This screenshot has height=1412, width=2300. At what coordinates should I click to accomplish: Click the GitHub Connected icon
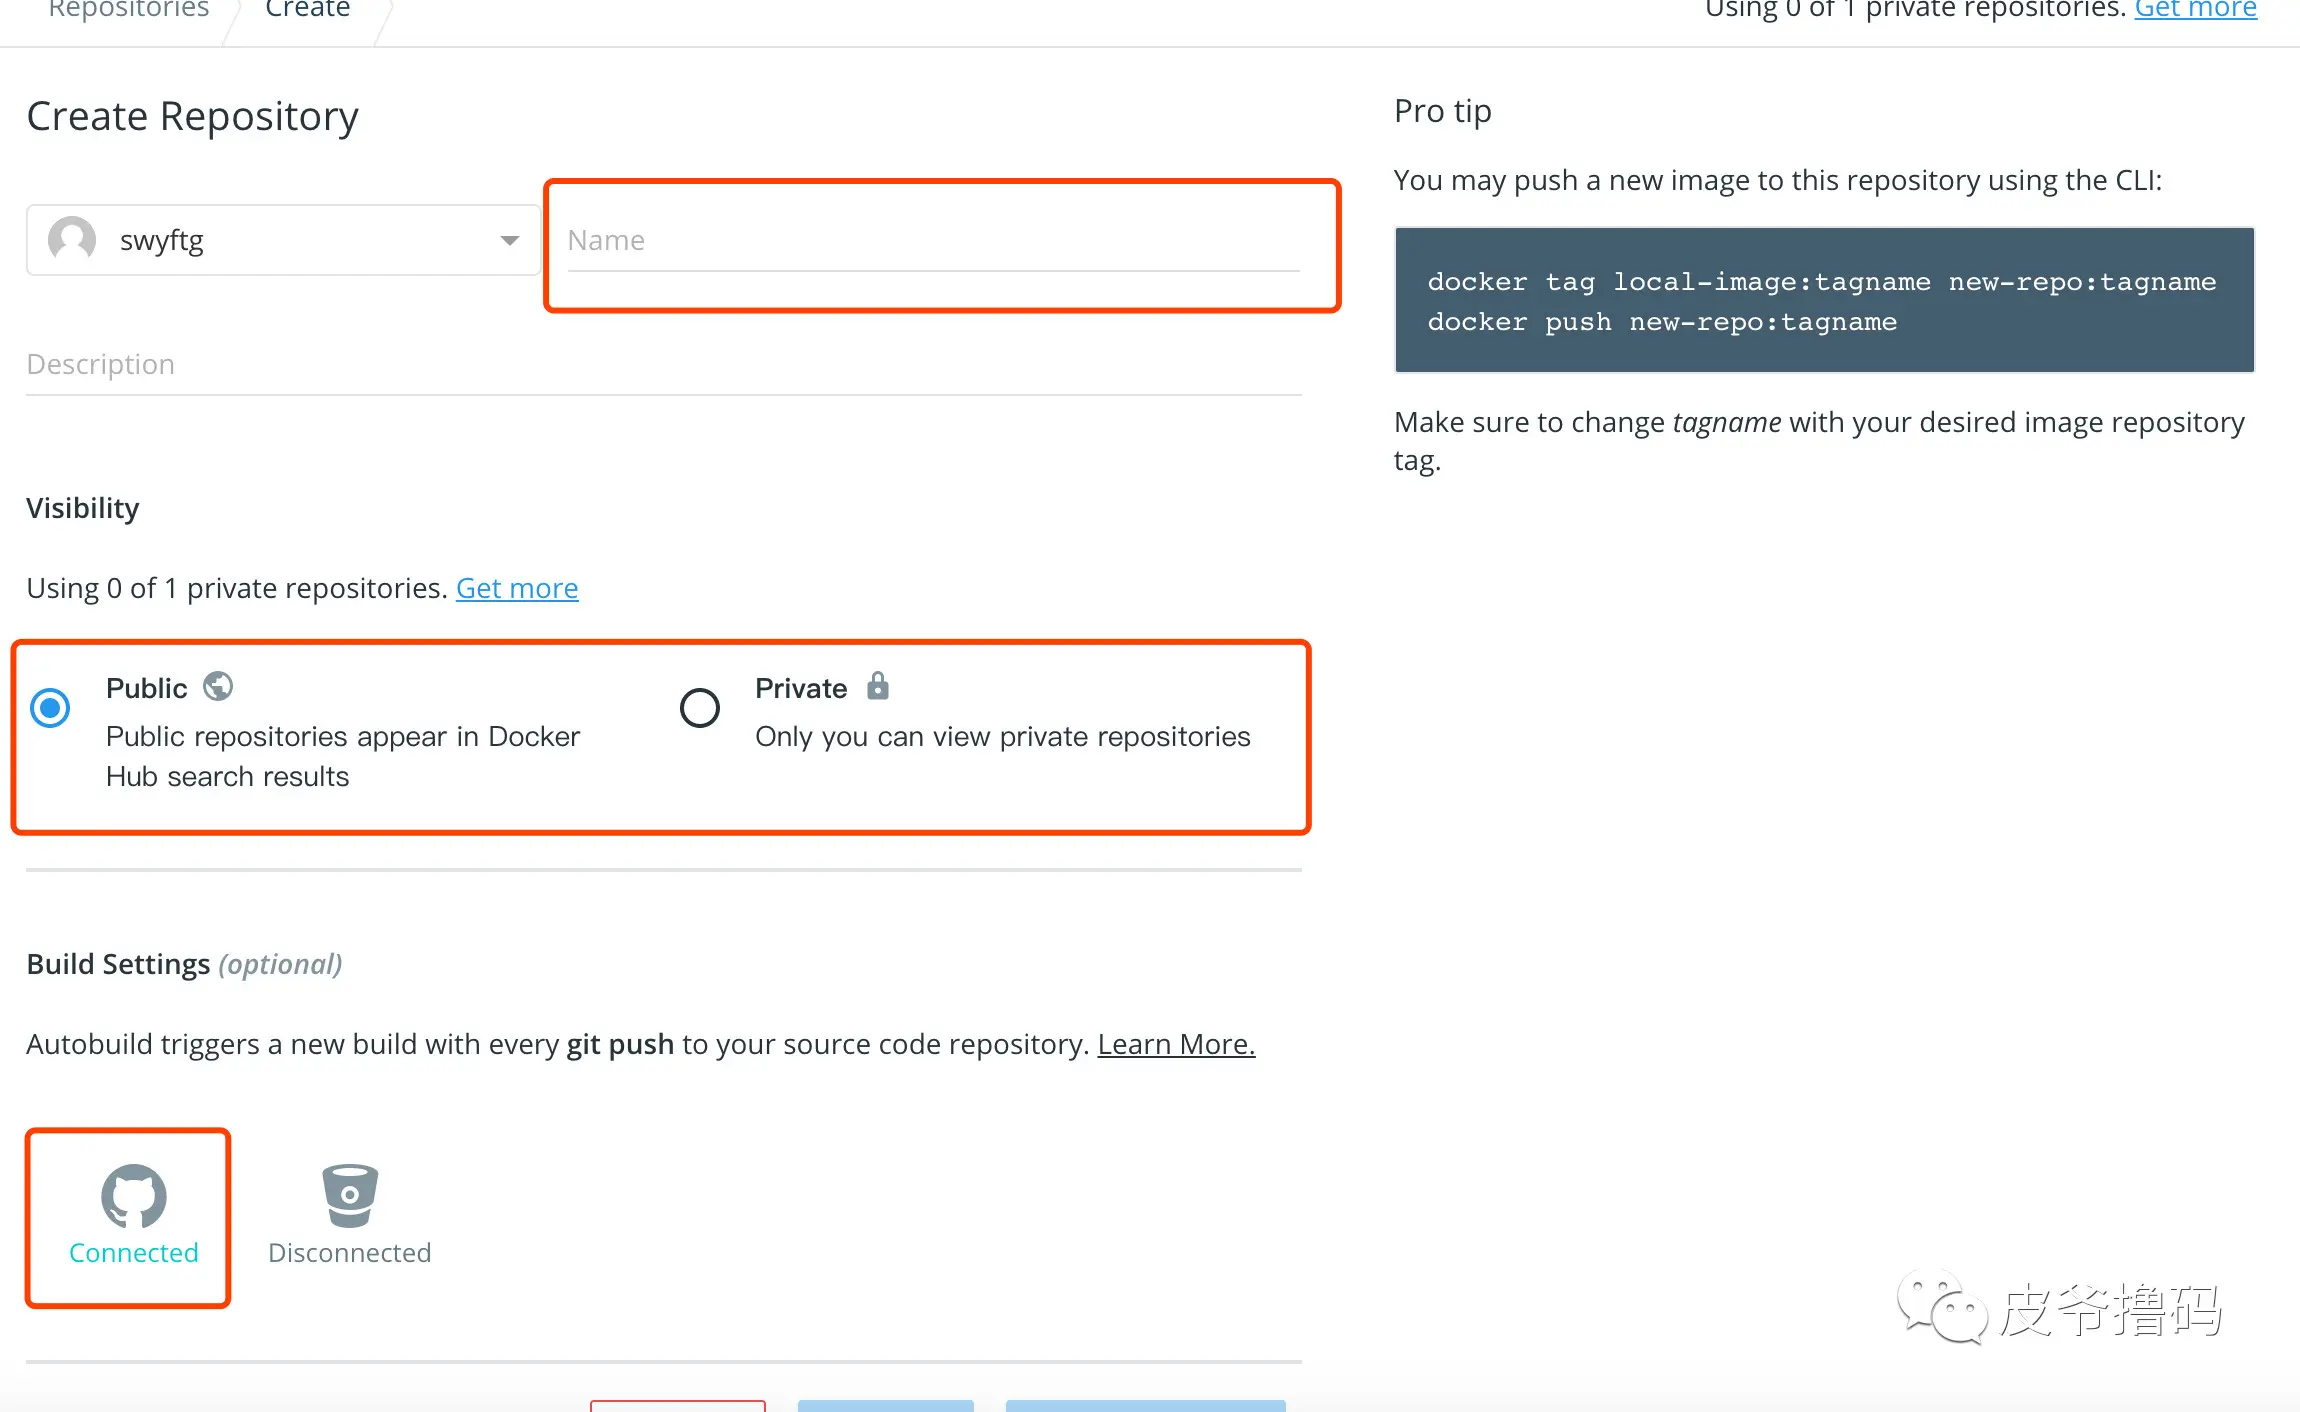[133, 1195]
